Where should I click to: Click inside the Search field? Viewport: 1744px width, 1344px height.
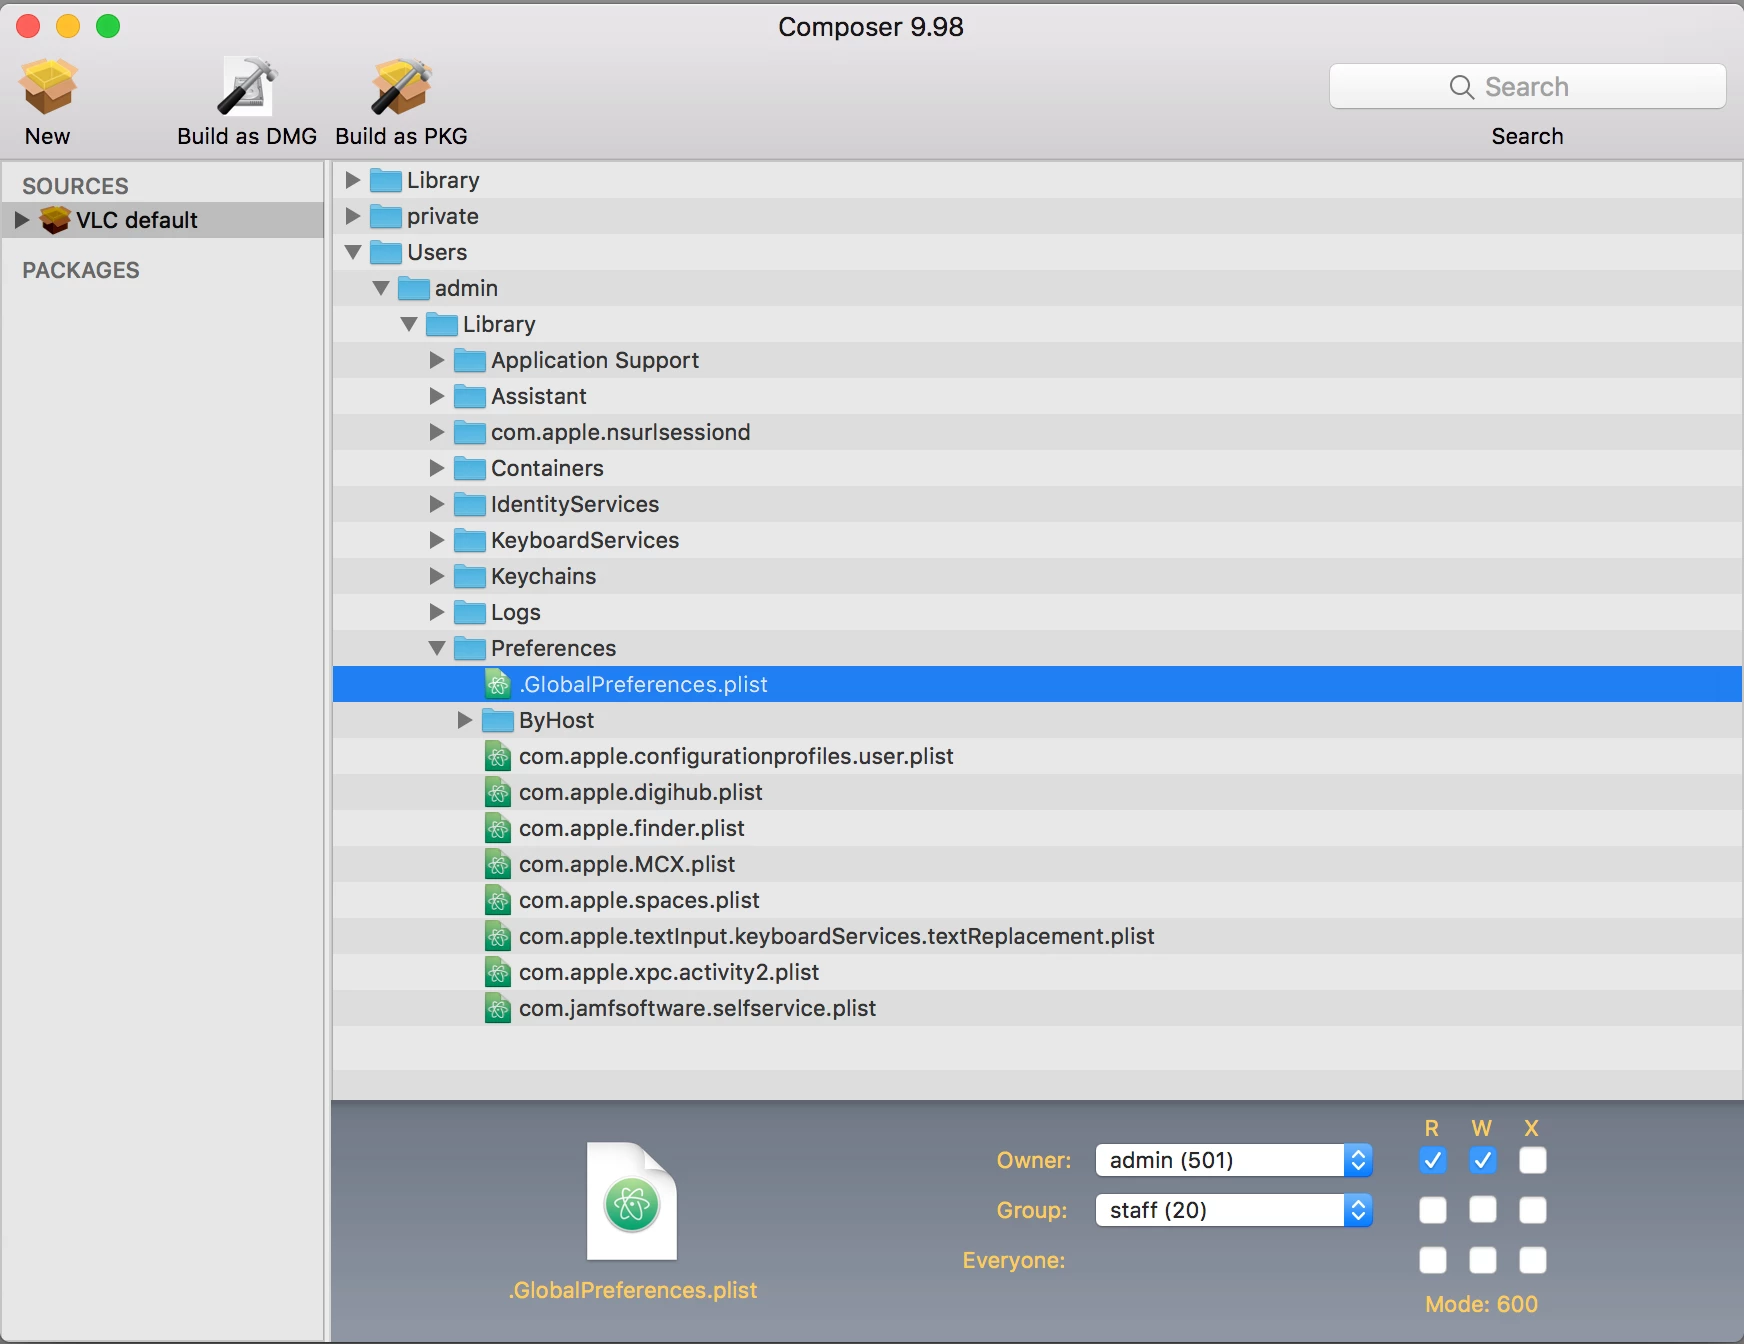point(1527,87)
